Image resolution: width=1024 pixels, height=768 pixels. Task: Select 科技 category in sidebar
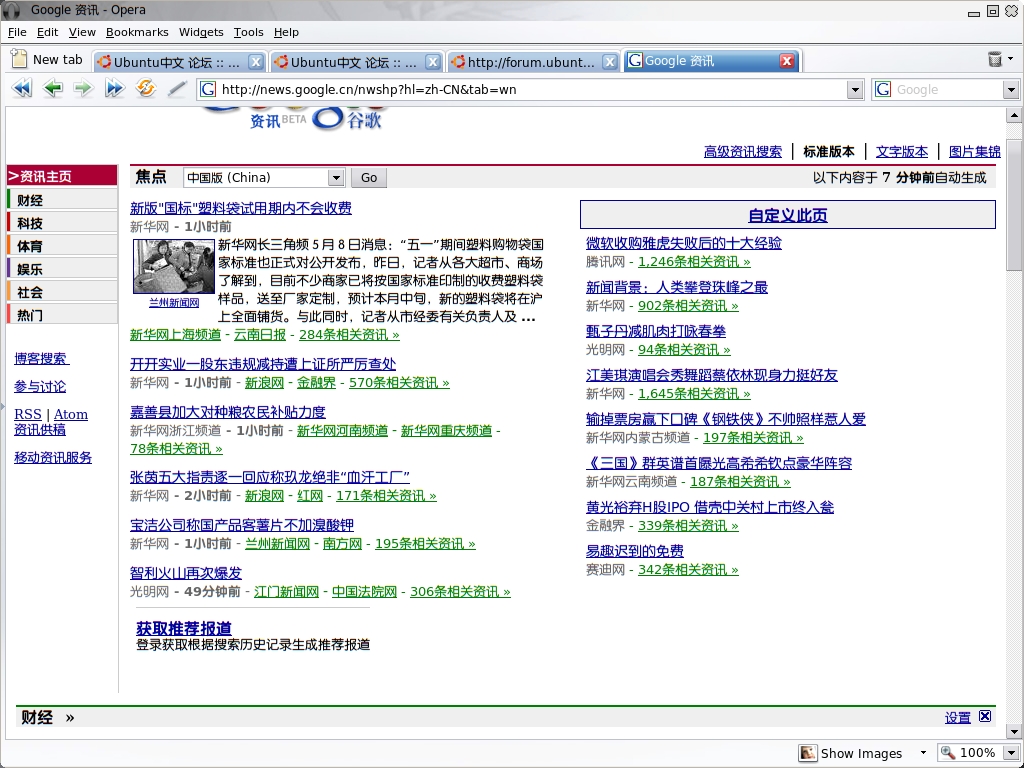click(62, 223)
